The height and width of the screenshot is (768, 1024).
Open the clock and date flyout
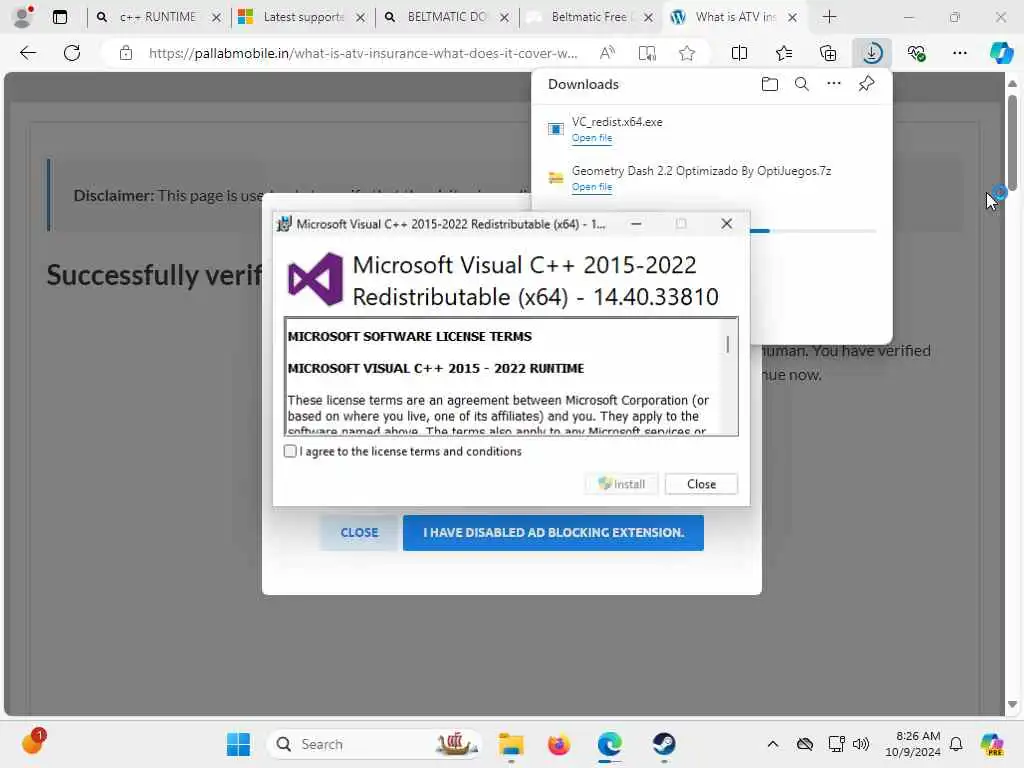click(x=912, y=744)
